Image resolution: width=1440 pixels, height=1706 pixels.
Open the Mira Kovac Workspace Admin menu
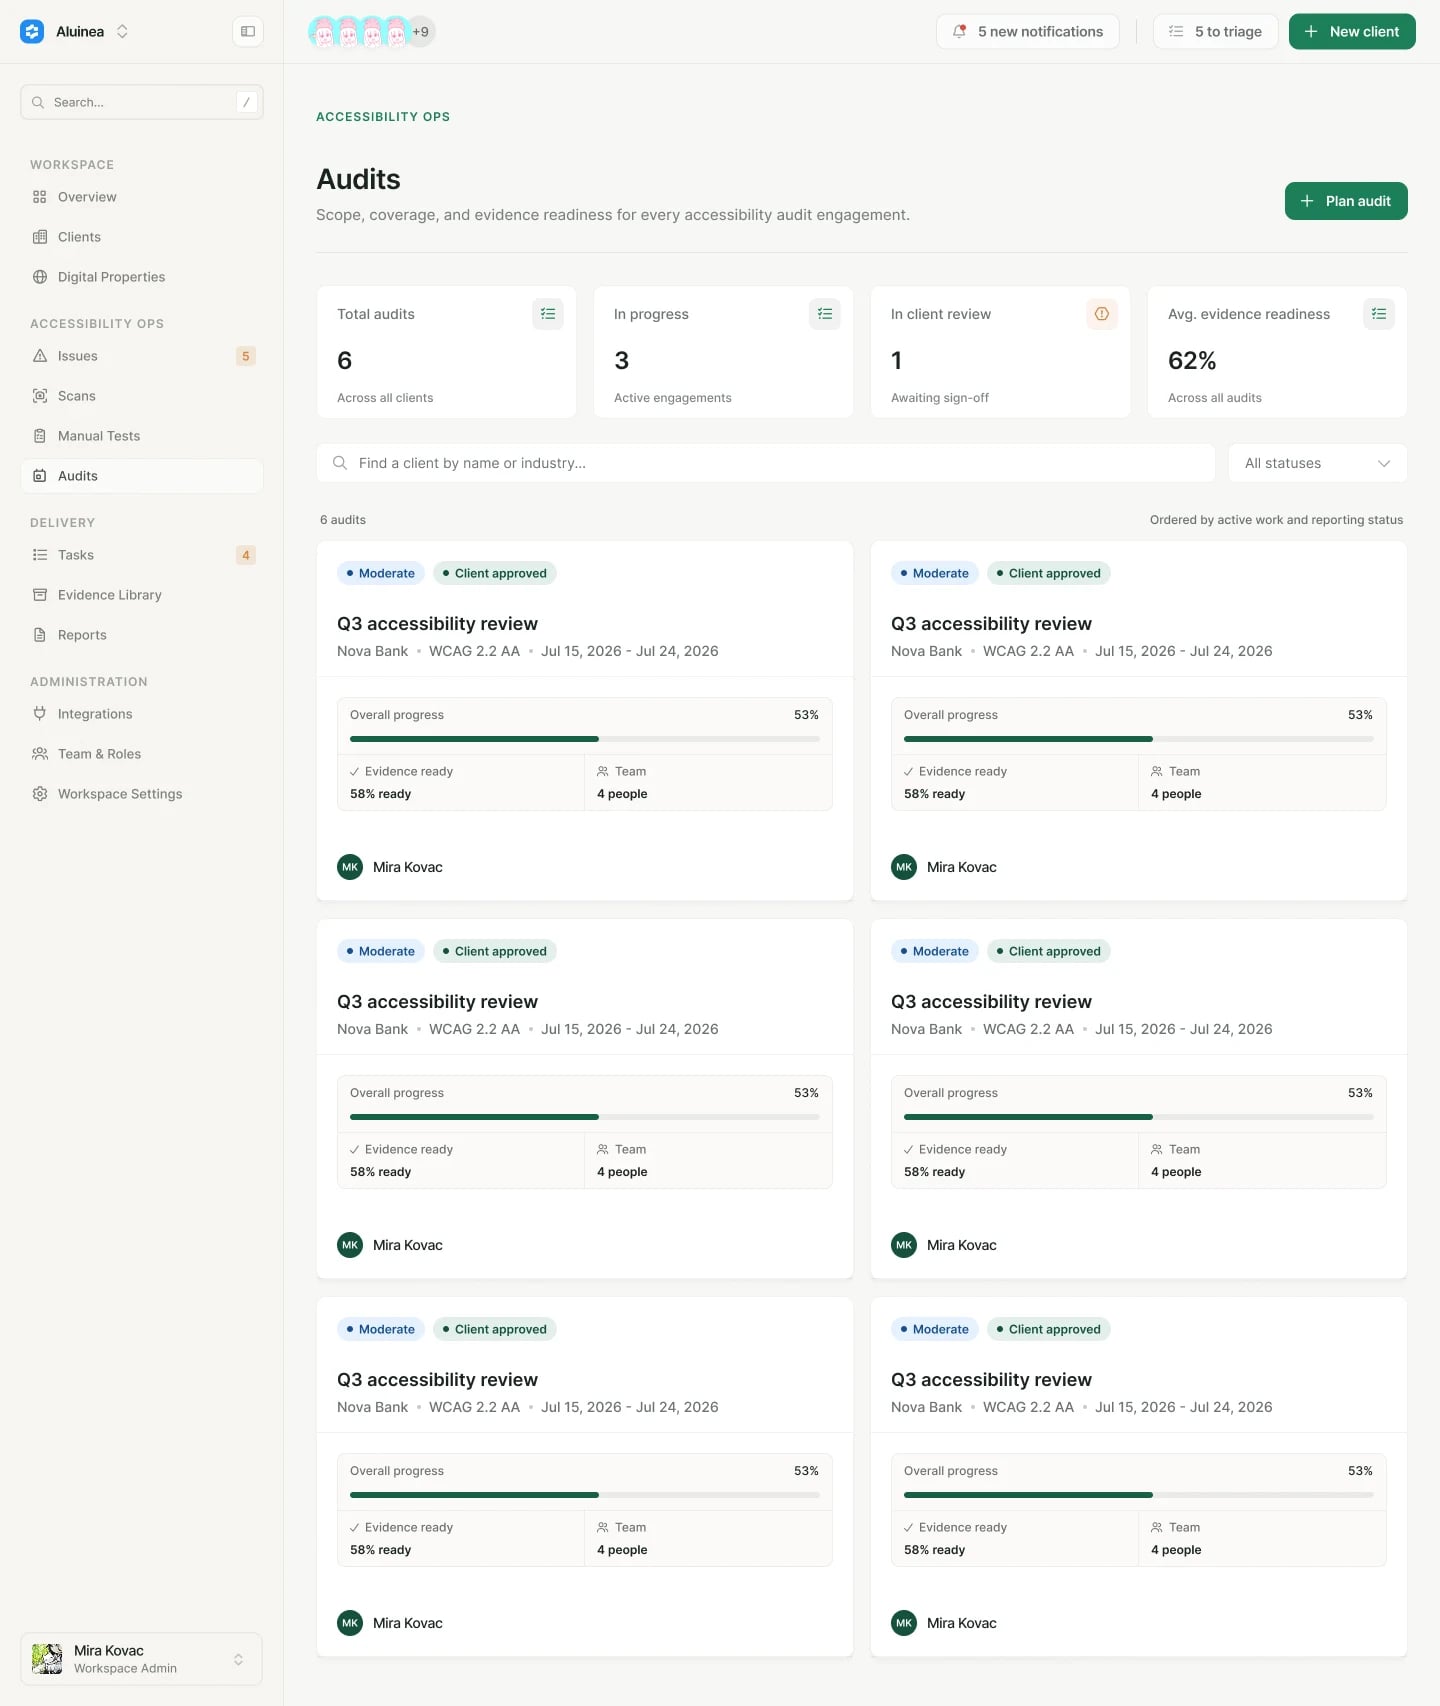(x=142, y=1659)
